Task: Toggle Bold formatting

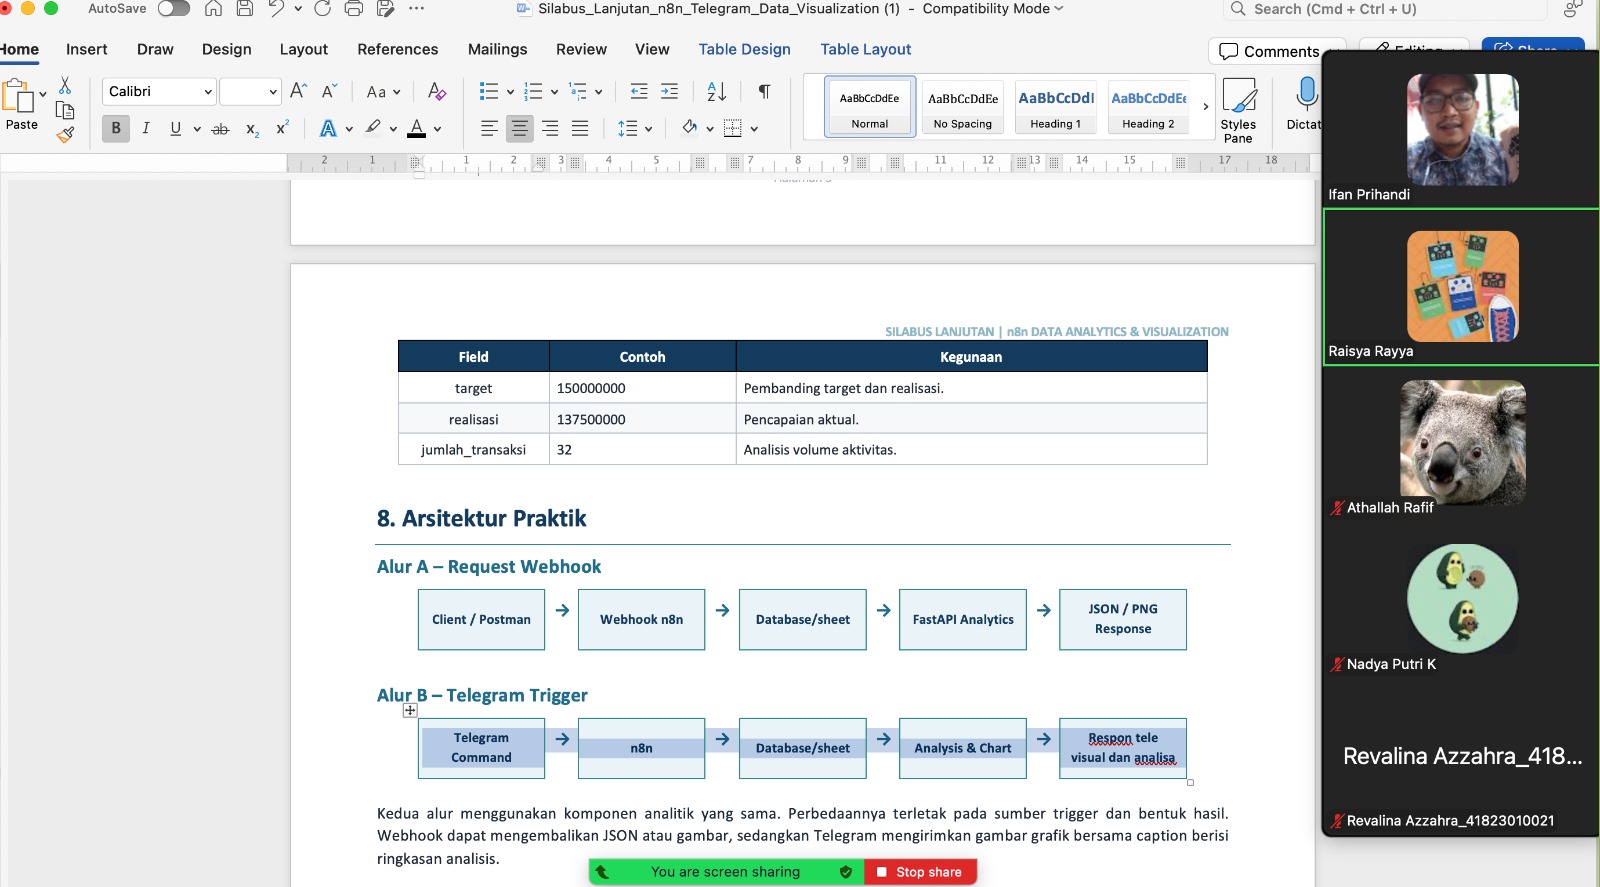Action: coord(116,128)
